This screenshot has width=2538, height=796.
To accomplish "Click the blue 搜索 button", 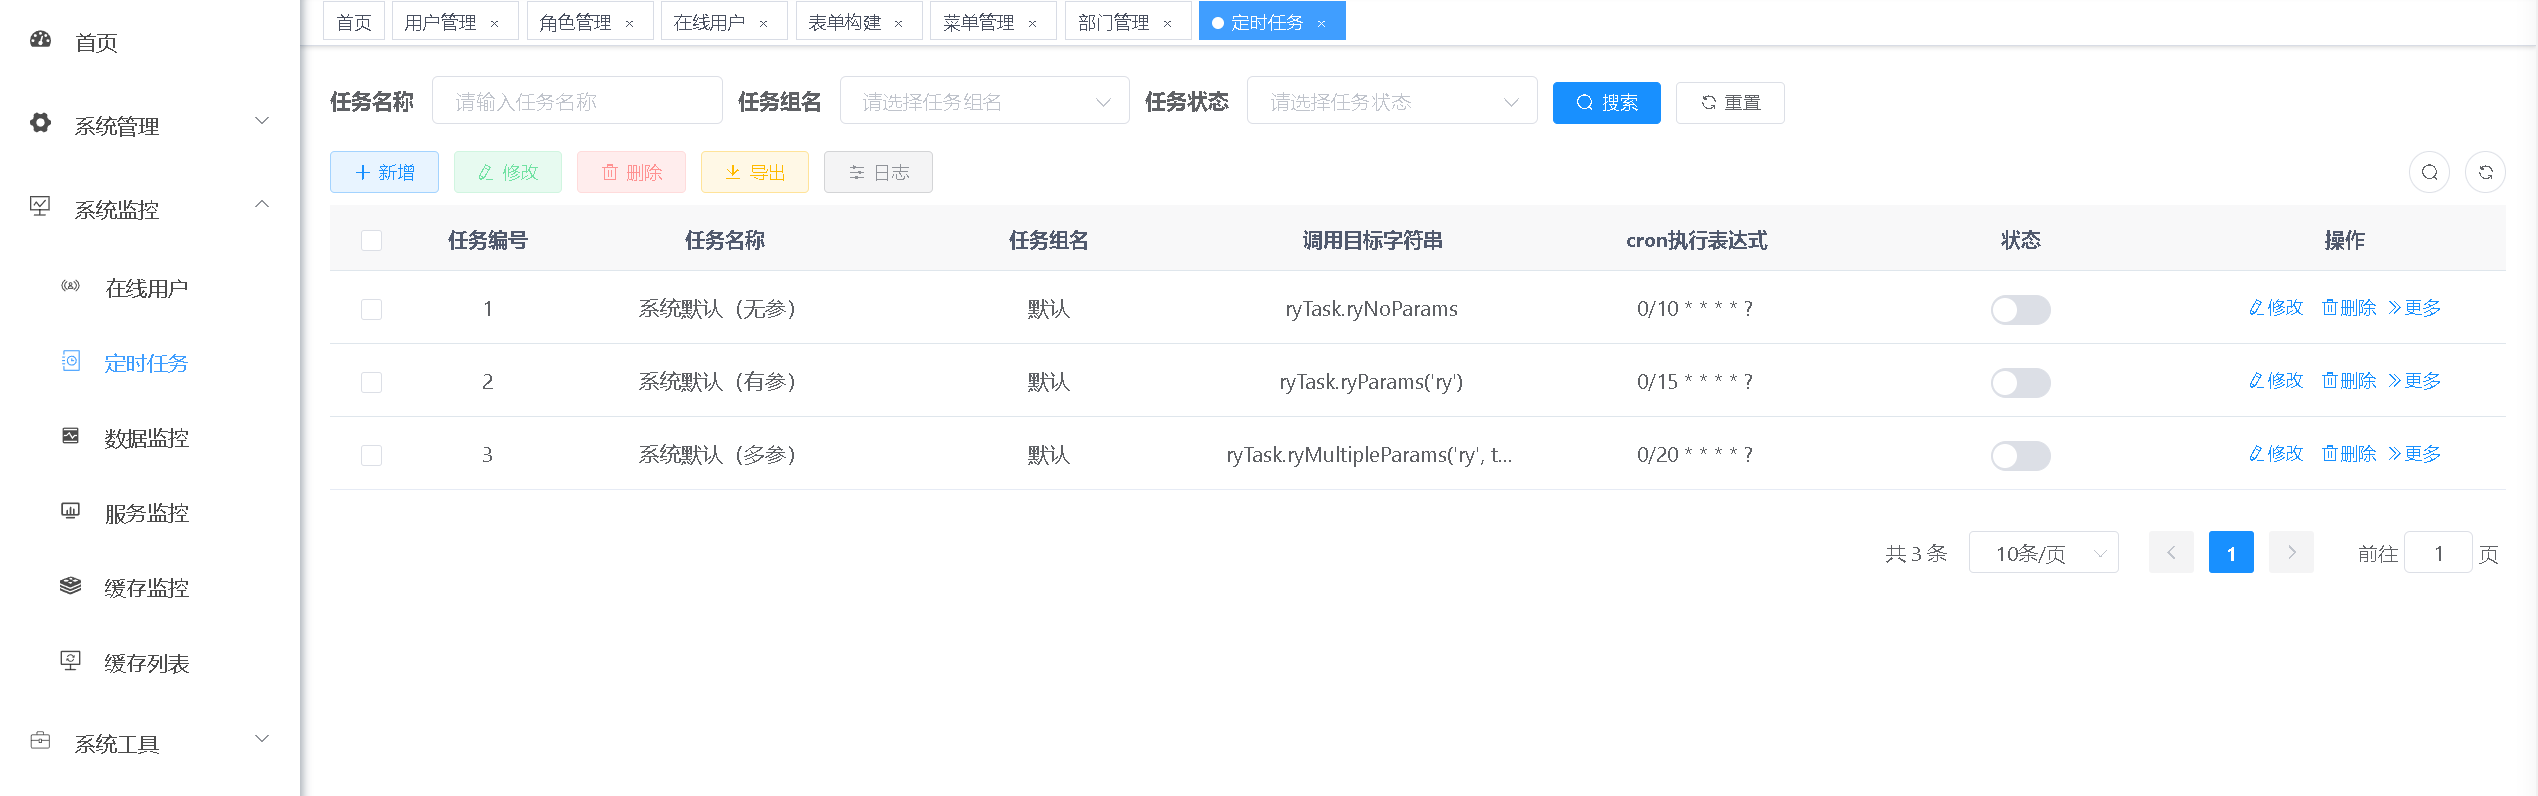I will tap(1606, 102).
